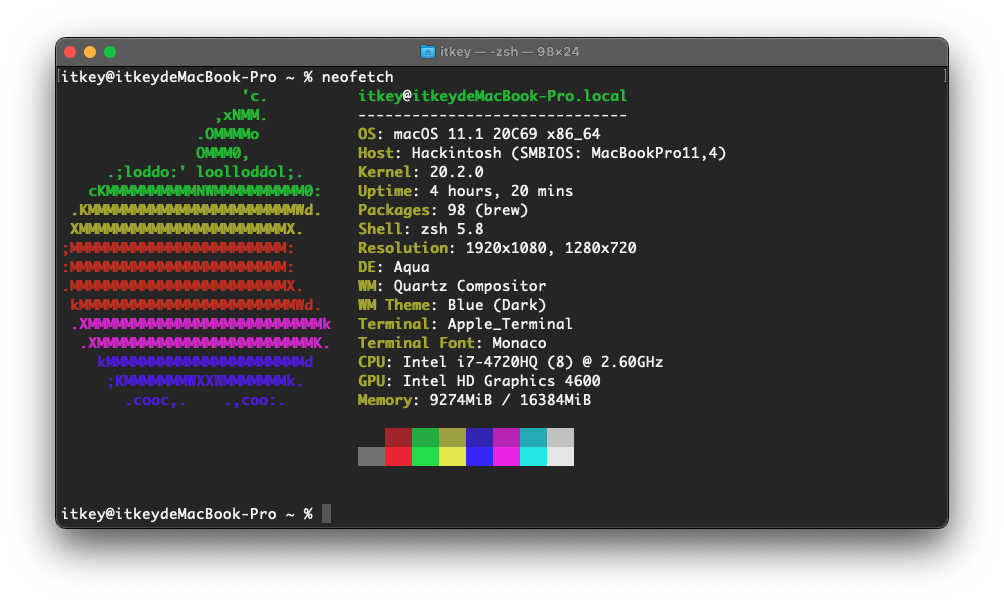Click the yellow minimize window button

click(90, 52)
